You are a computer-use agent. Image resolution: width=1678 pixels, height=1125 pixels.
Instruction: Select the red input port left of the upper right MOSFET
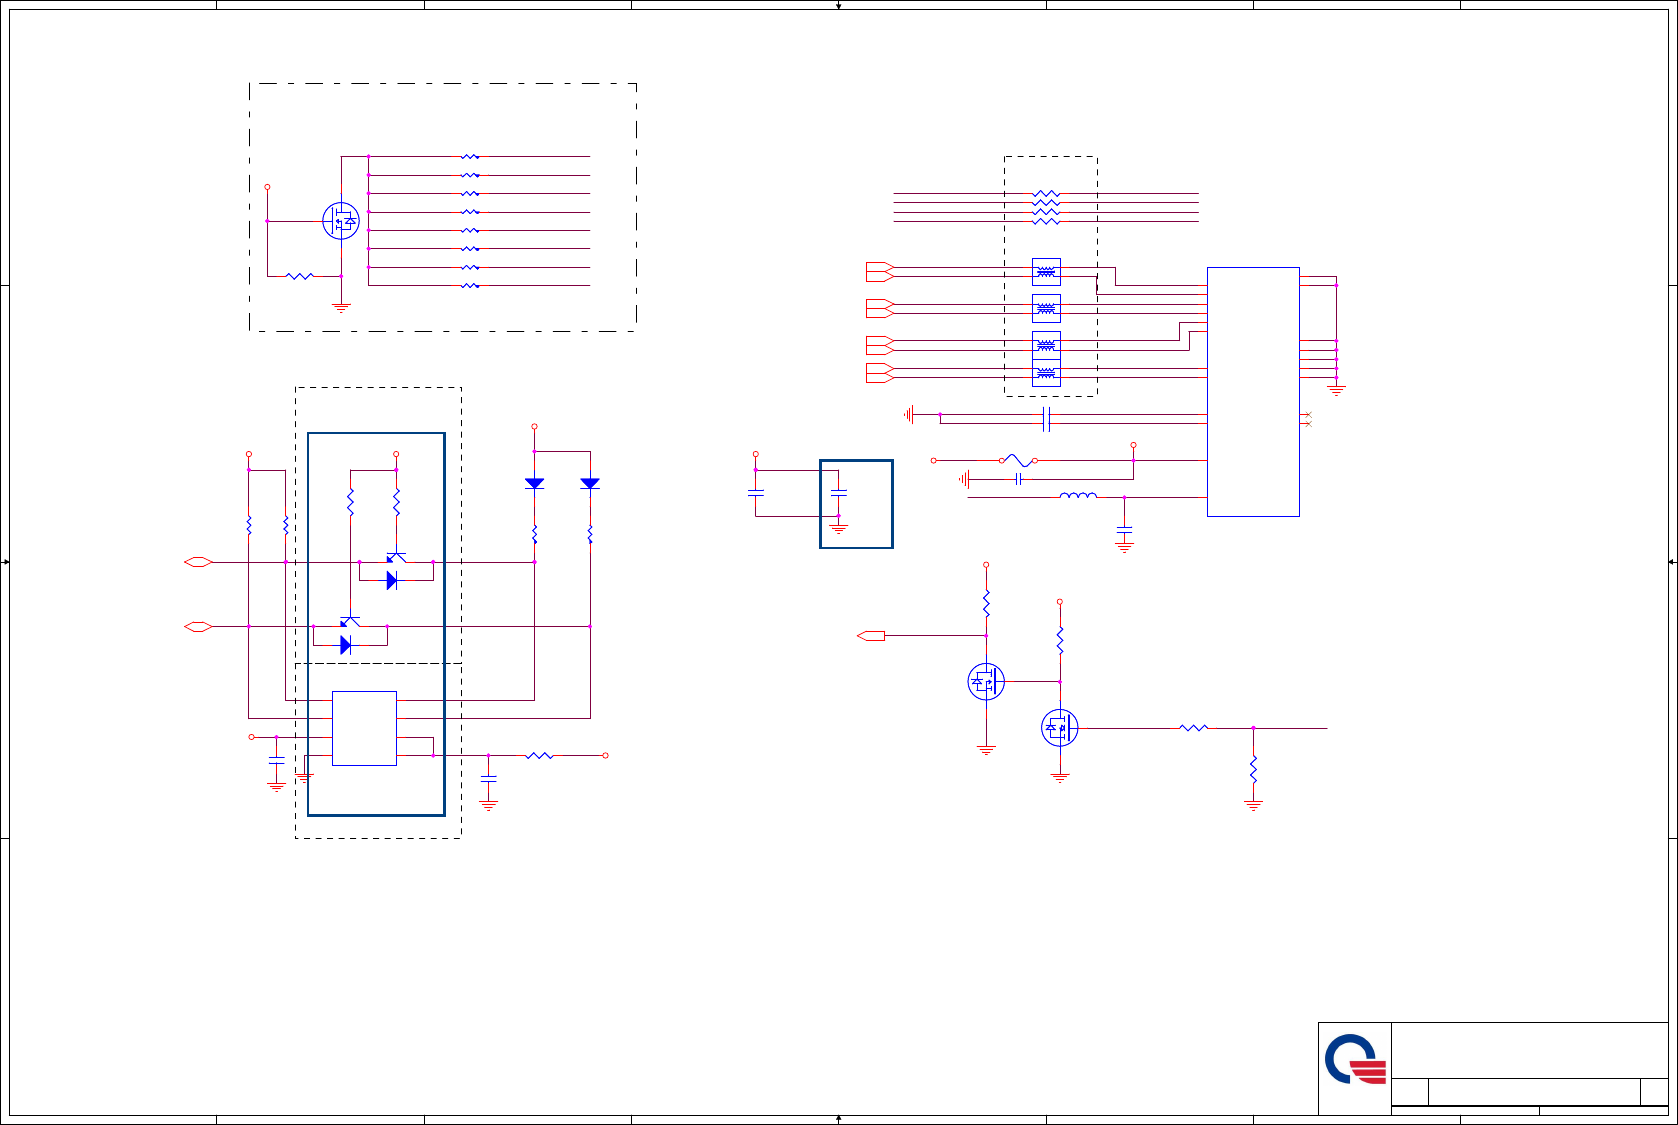point(871,635)
